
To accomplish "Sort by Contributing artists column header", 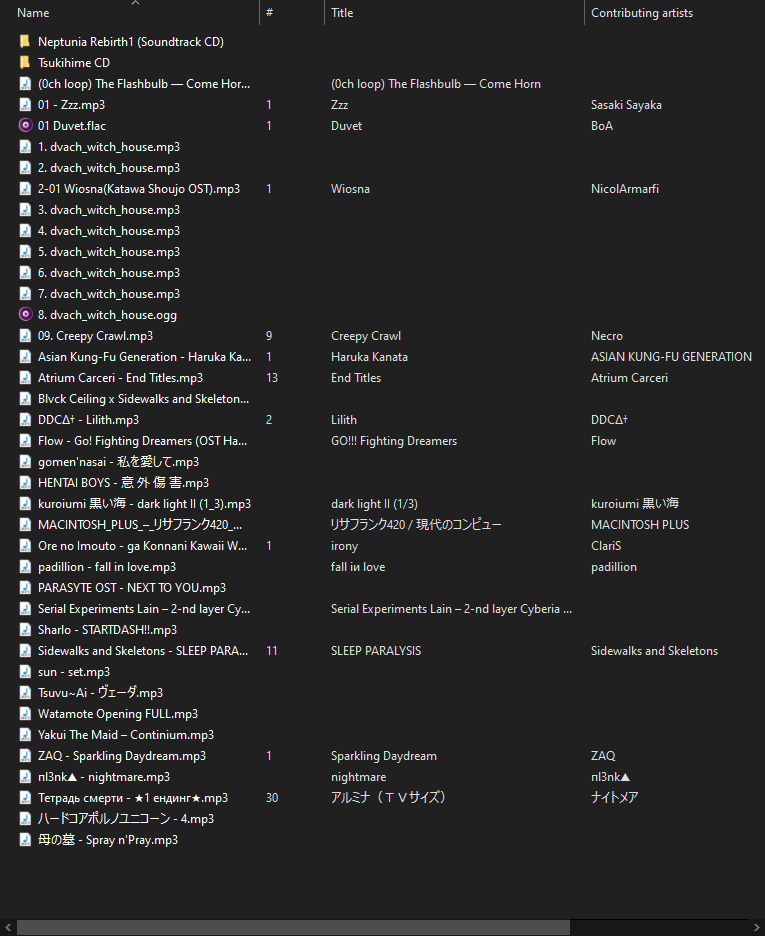I will [642, 13].
